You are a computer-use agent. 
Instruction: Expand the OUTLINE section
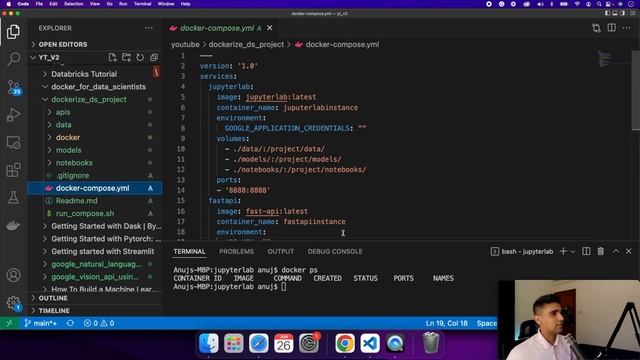click(95, 298)
